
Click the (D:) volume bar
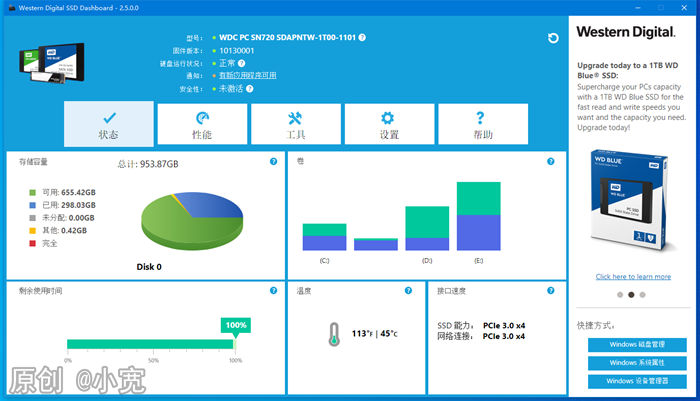point(427,228)
